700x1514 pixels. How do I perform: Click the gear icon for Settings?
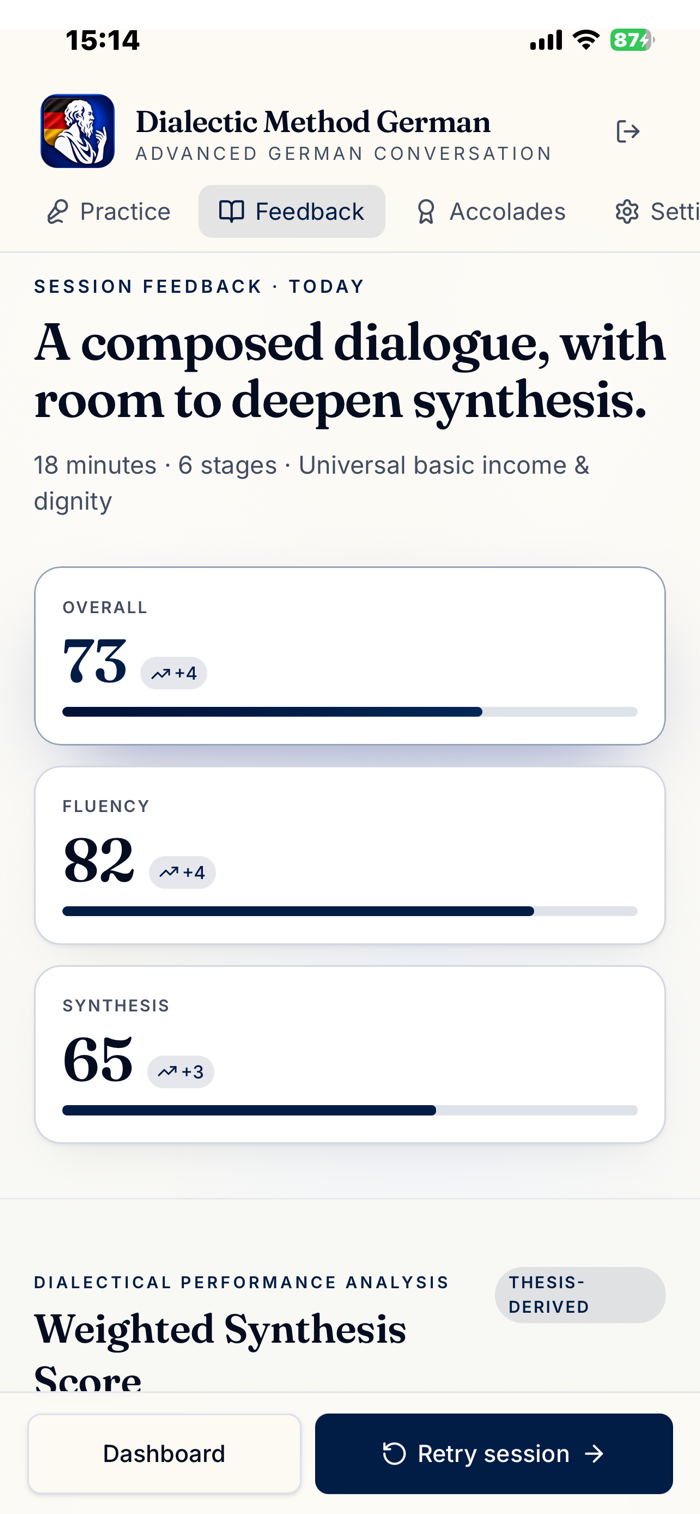click(627, 212)
